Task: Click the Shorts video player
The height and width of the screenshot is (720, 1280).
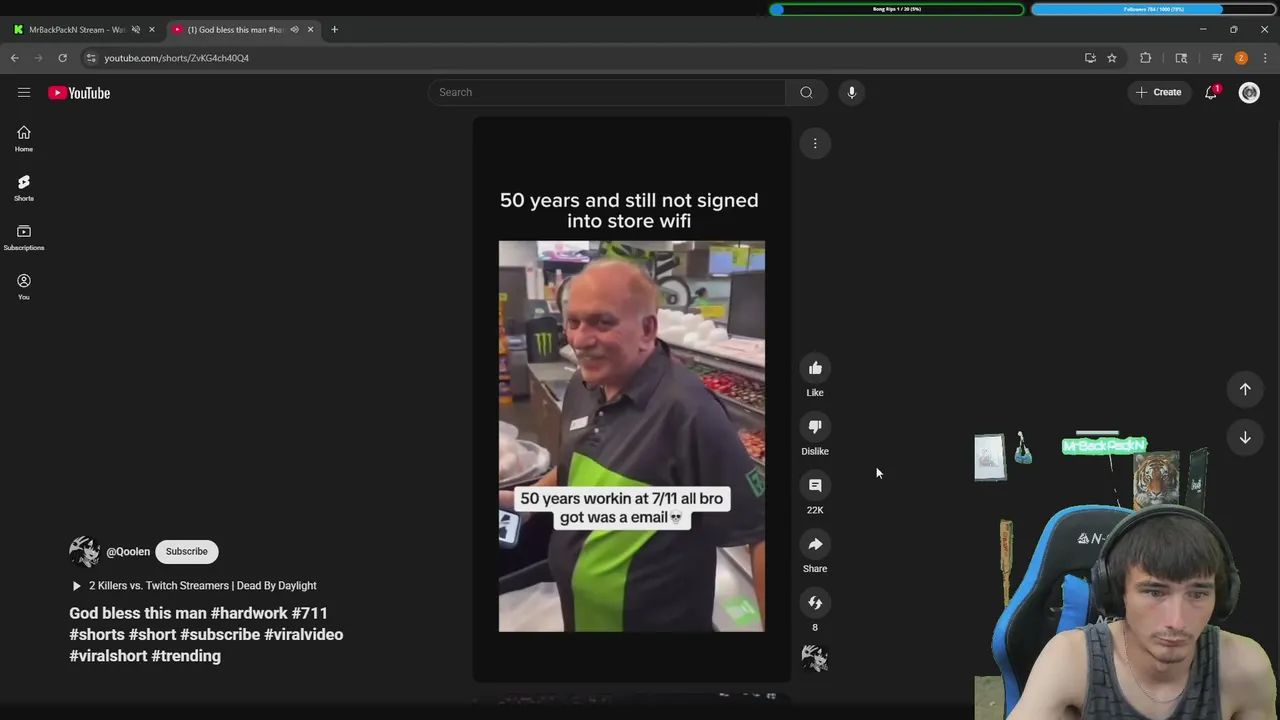Action: pyautogui.click(x=632, y=400)
